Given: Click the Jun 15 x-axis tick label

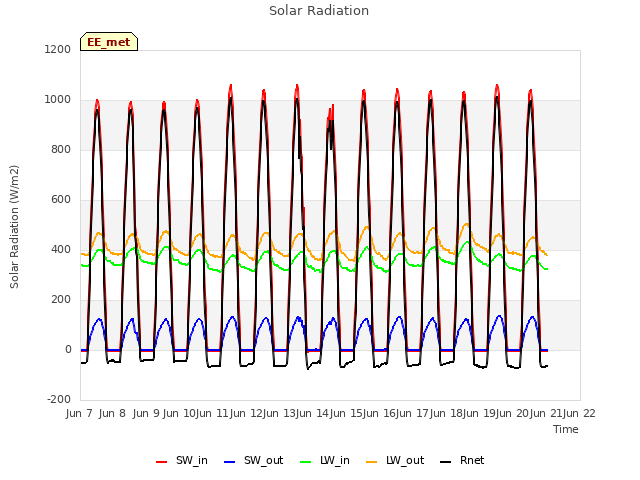Looking at the screenshot, I should coord(346,413).
